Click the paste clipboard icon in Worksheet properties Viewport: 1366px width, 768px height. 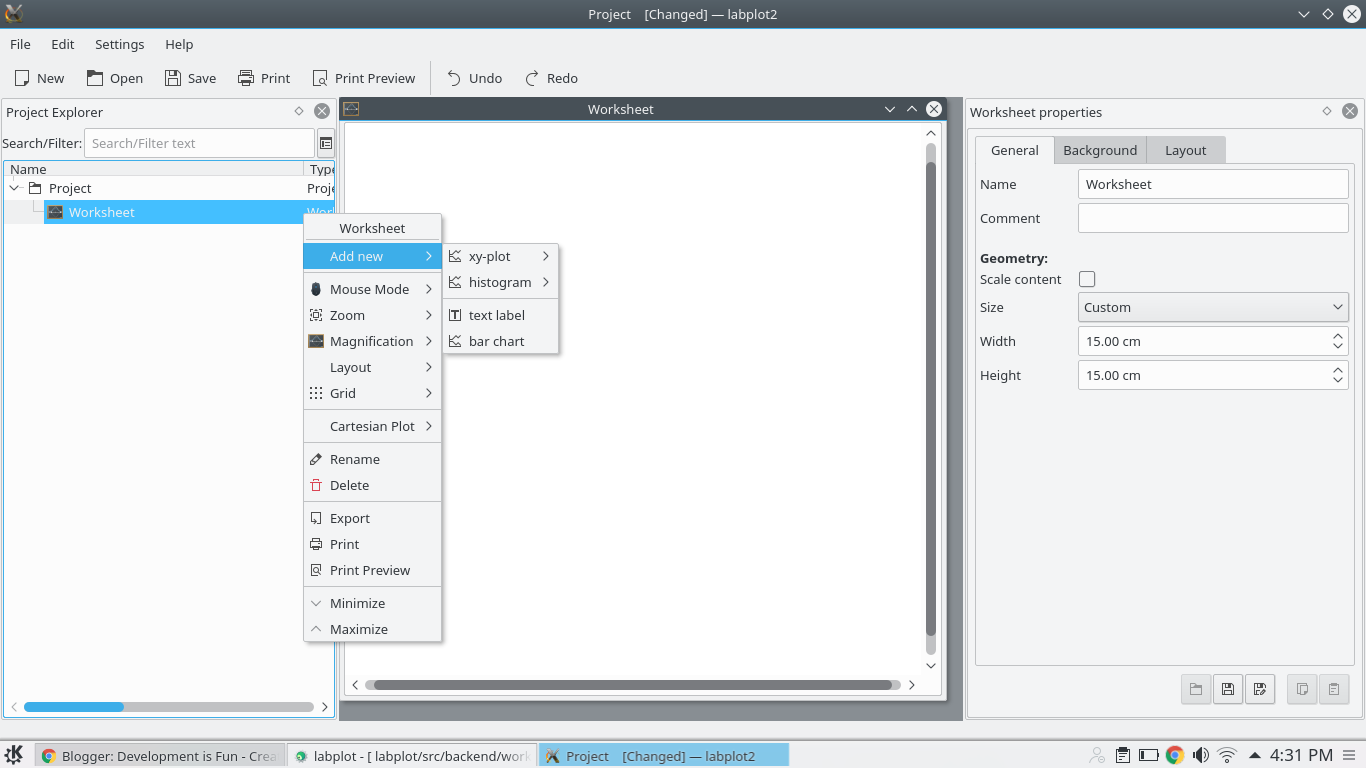pyautogui.click(x=1334, y=688)
